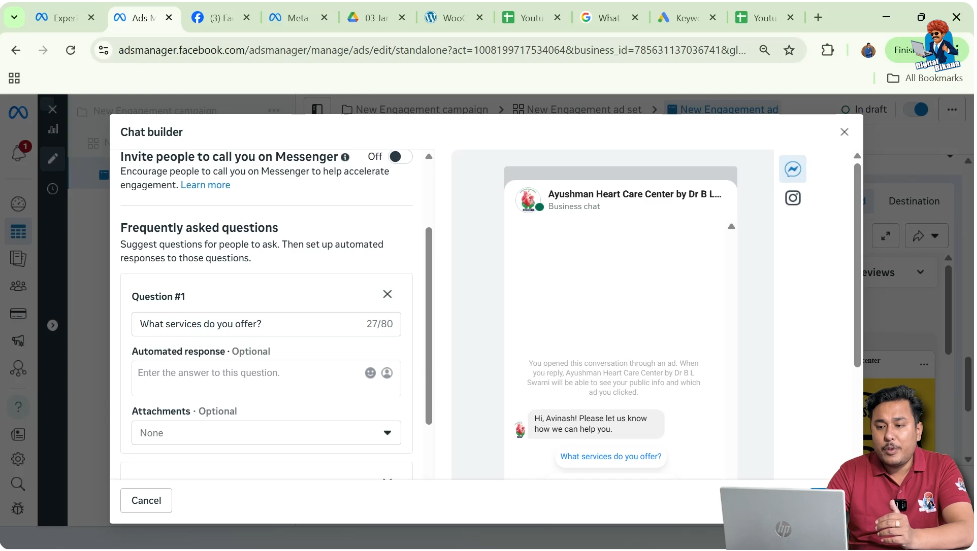The width and height of the screenshot is (977, 551).
Task: Insert personalization via the person icon
Action: [387, 373]
